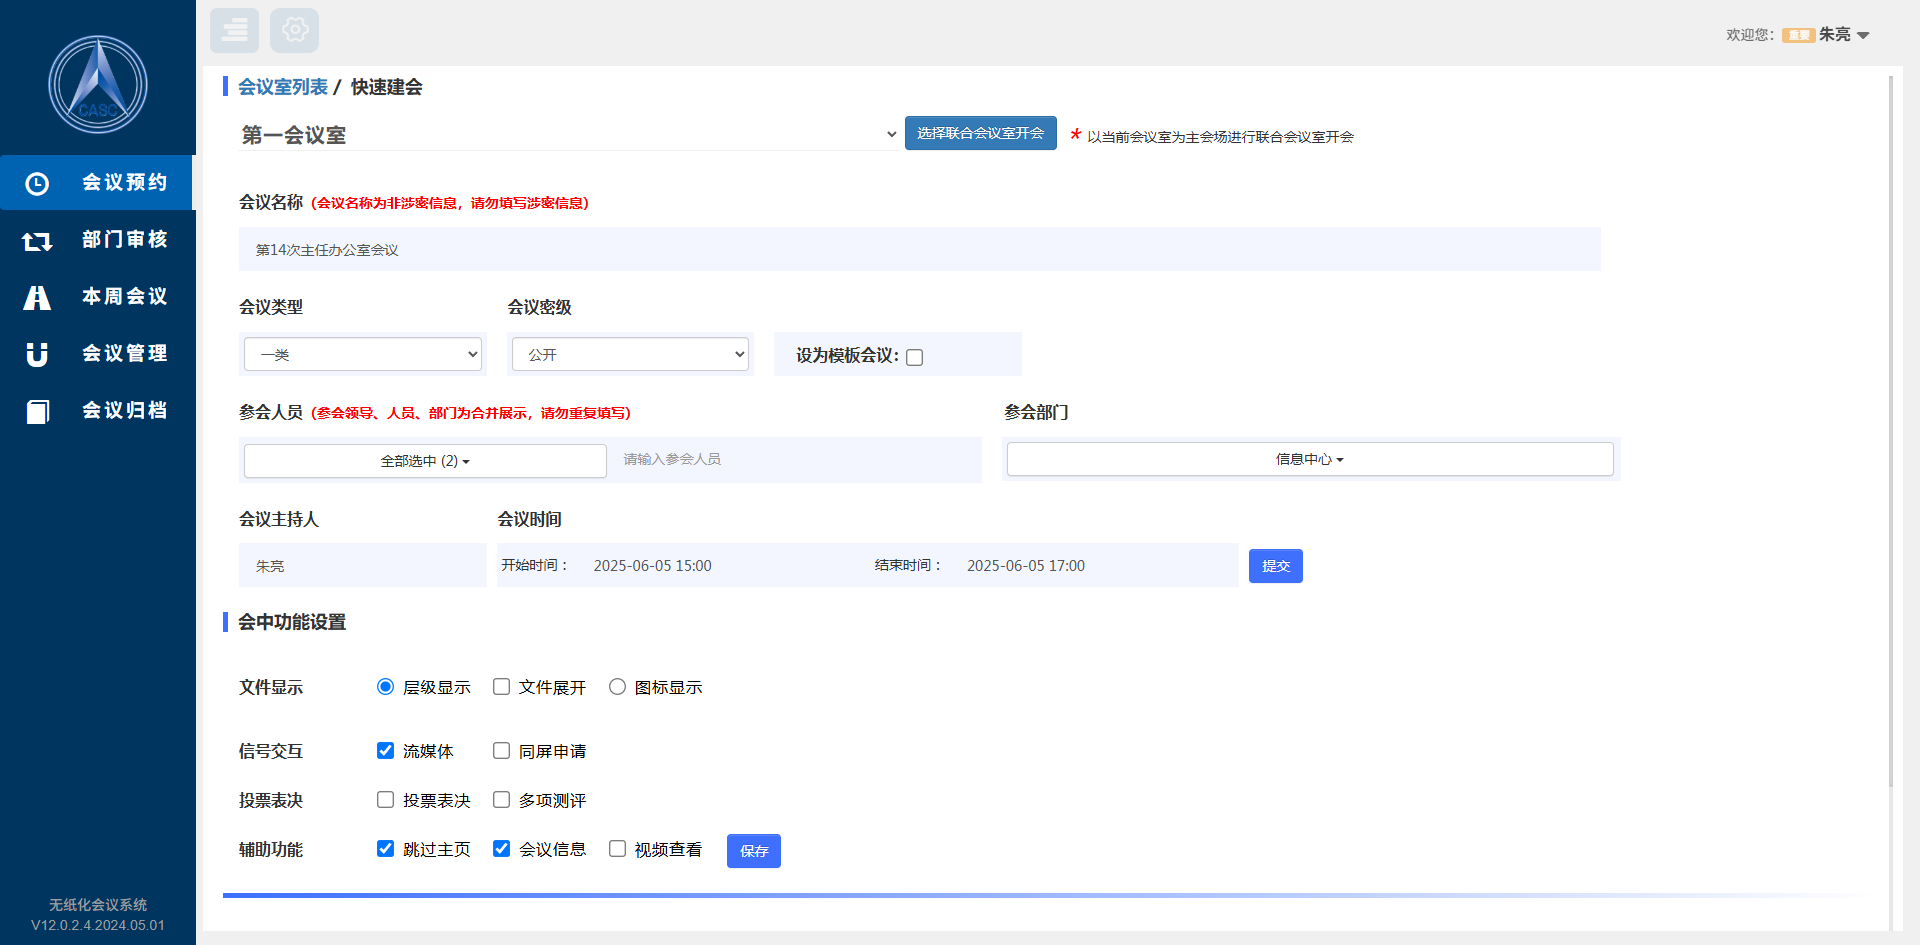This screenshot has height=945, width=1920.
Task: Enable the 同屏申请 checkbox
Action: pos(501,751)
